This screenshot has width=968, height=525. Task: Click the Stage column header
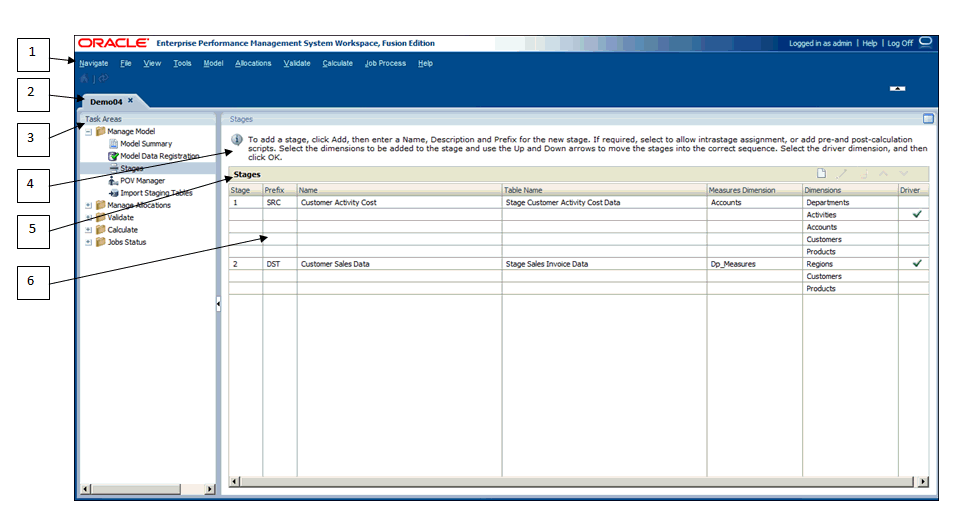pos(246,190)
